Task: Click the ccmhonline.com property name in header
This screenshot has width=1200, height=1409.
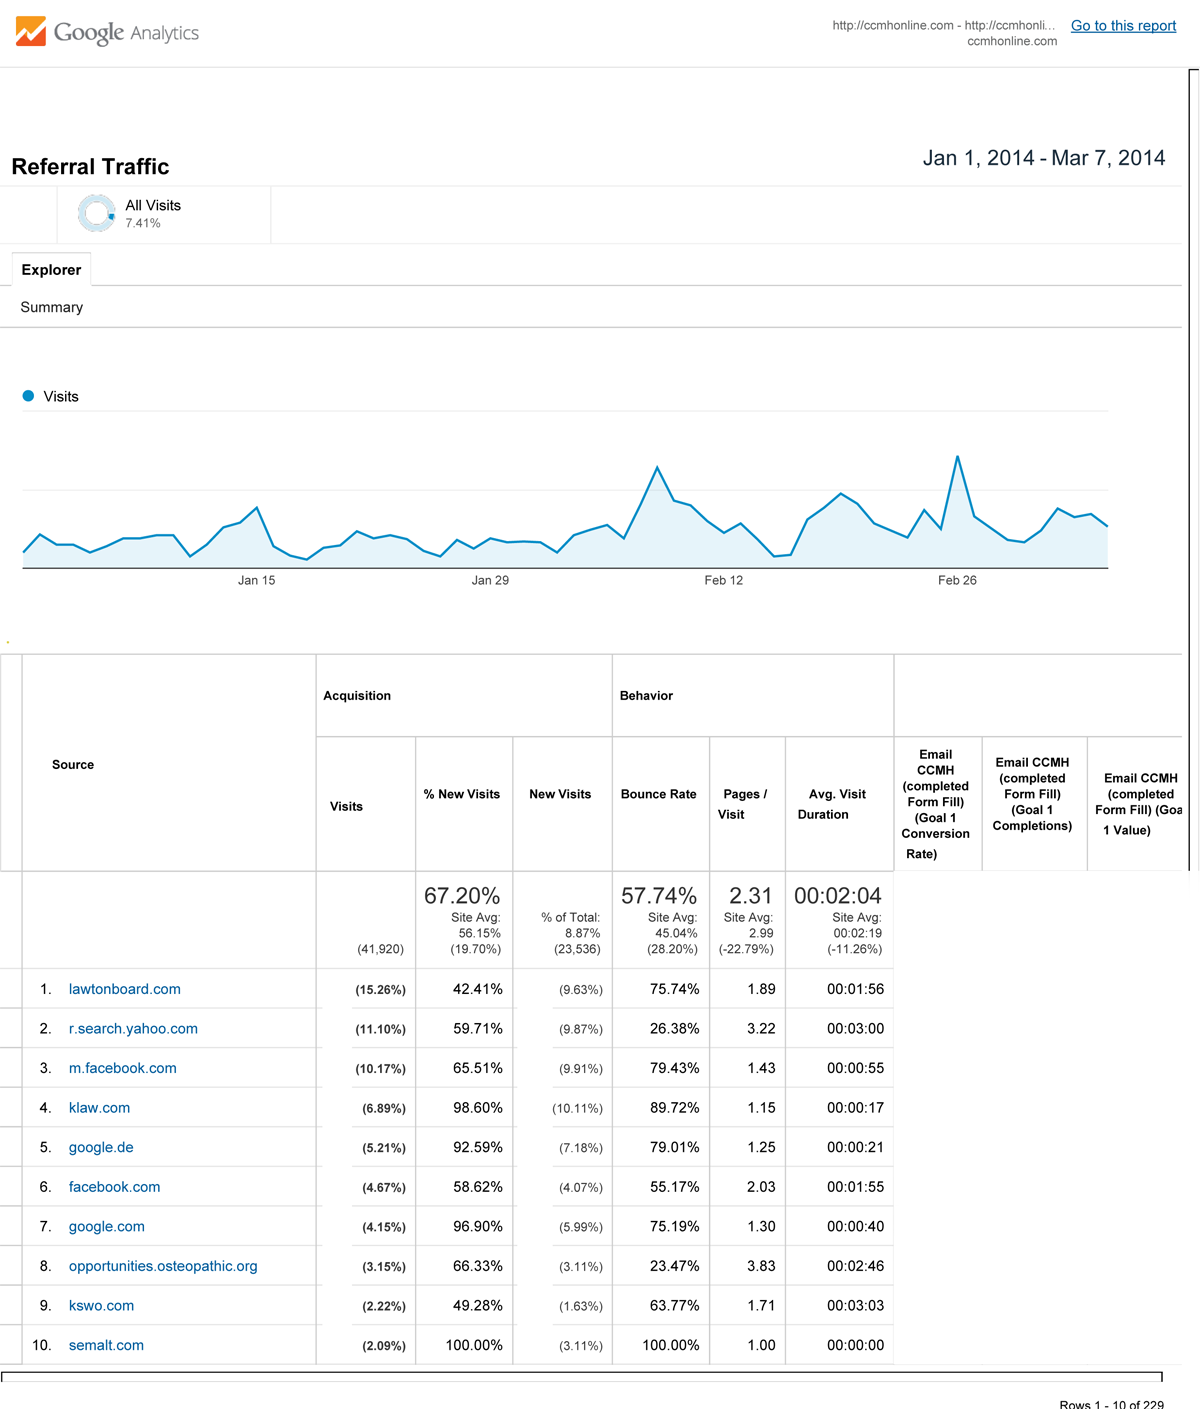Action: point(1012,41)
